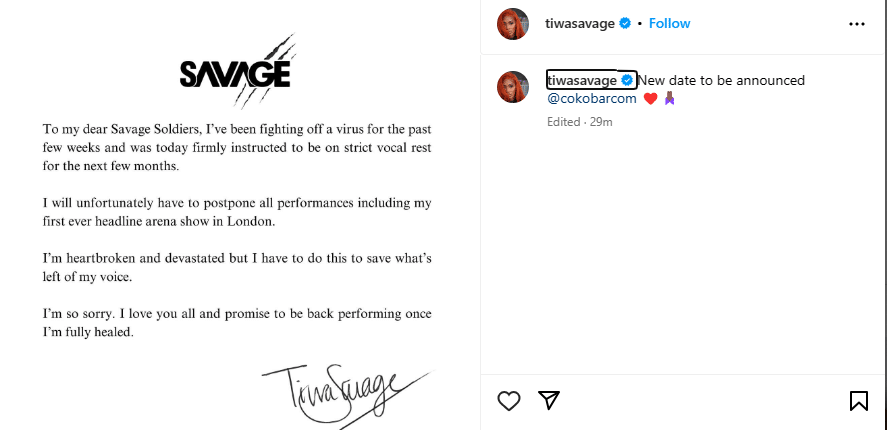Open the profile picture in post header
This screenshot has height=430, width=887.
pyautogui.click(x=513, y=24)
